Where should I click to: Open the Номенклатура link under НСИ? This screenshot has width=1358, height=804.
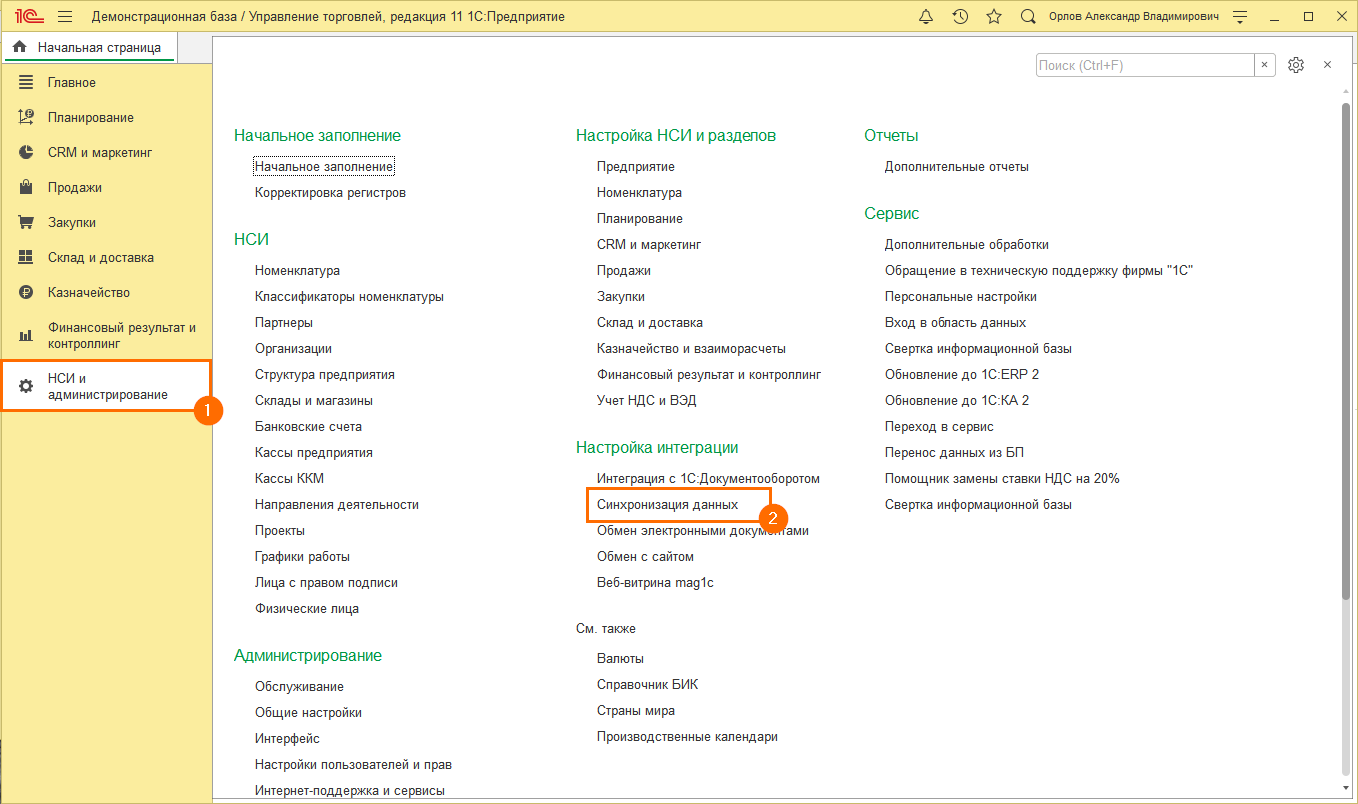coord(297,271)
